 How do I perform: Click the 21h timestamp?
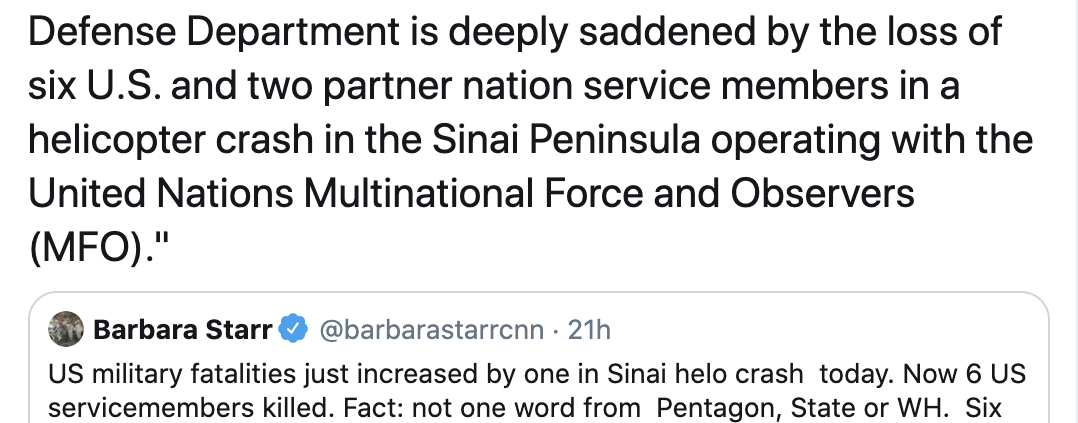pyautogui.click(x=589, y=329)
